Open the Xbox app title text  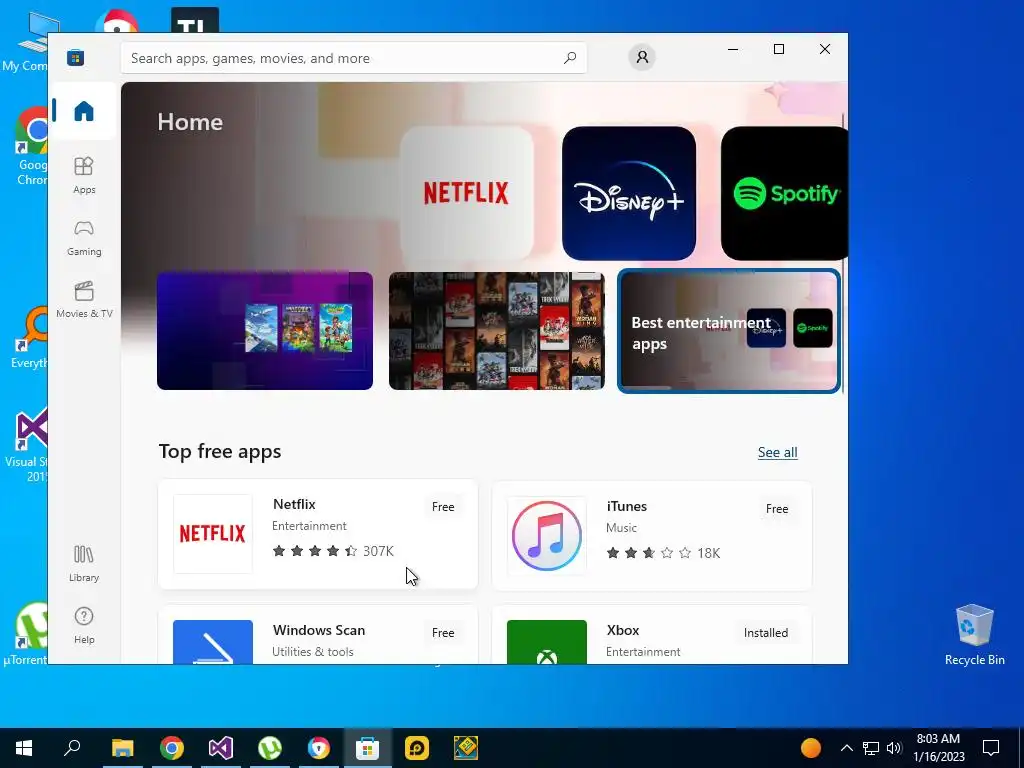coord(623,630)
